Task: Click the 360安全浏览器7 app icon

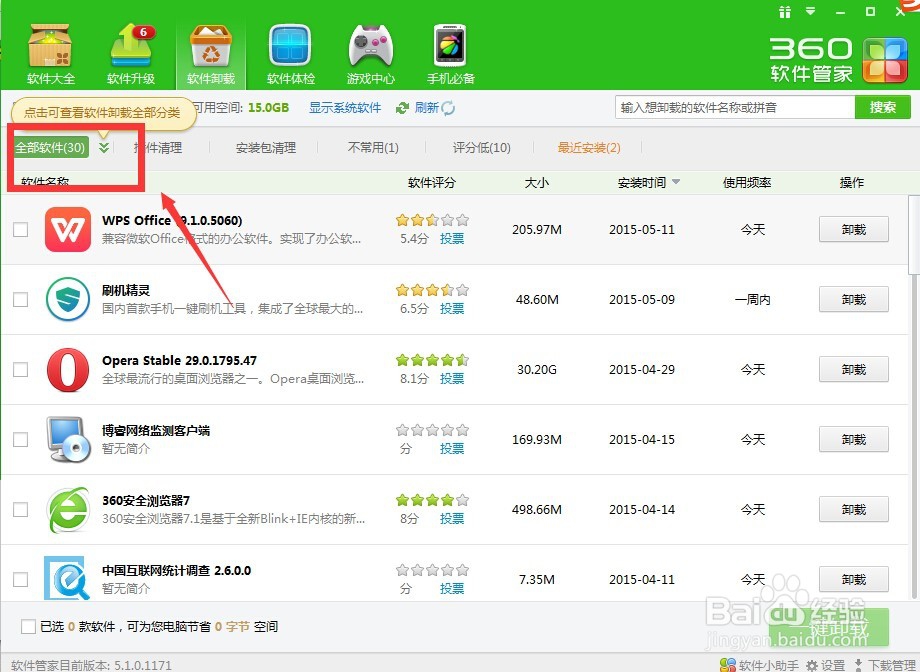Action: click(x=68, y=509)
